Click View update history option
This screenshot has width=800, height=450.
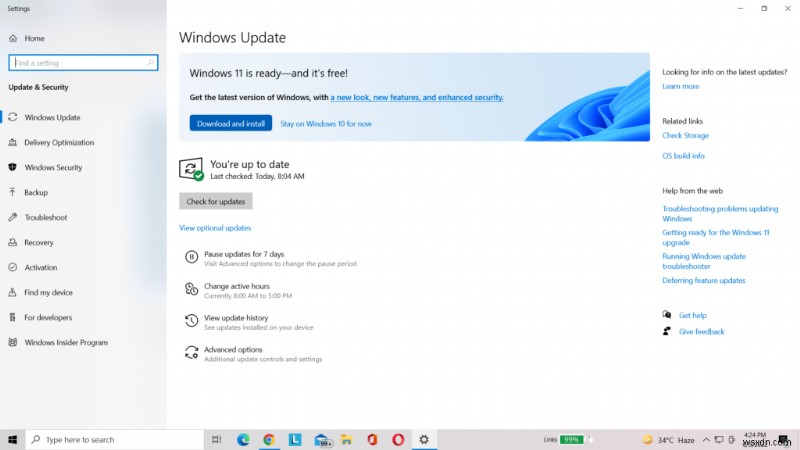pos(236,317)
